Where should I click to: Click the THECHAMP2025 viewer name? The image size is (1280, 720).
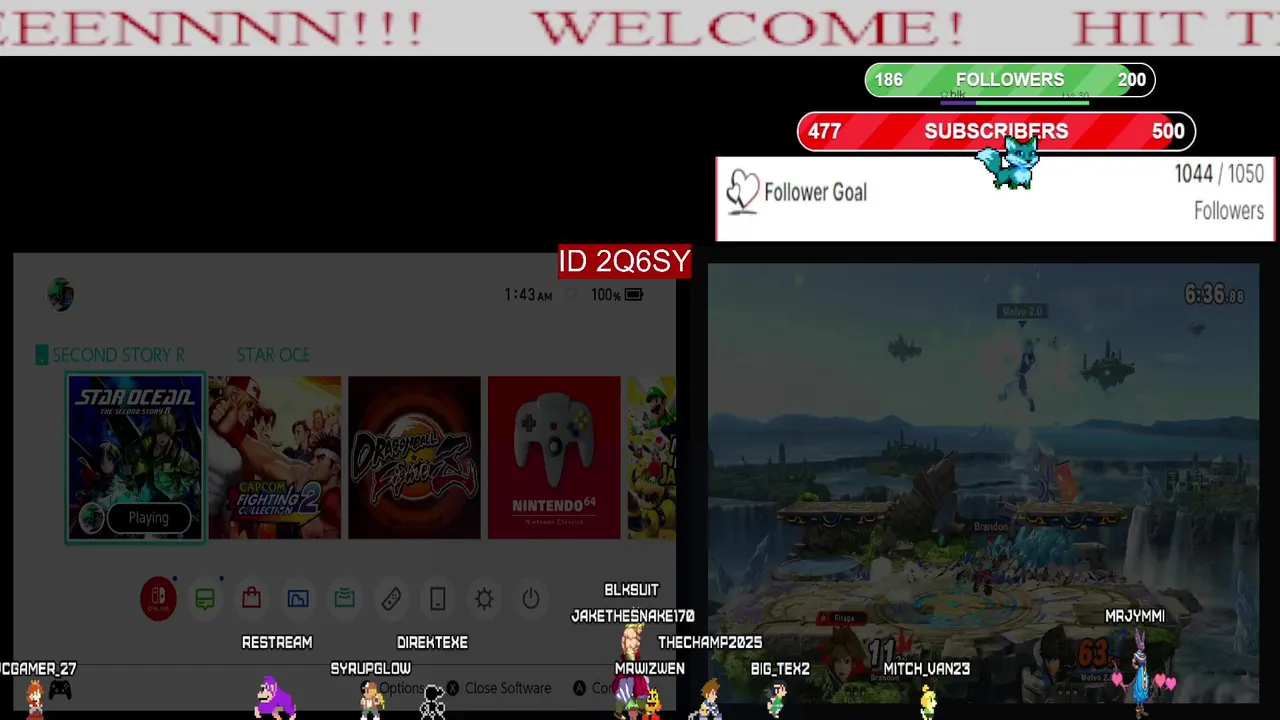click(710, 642)
